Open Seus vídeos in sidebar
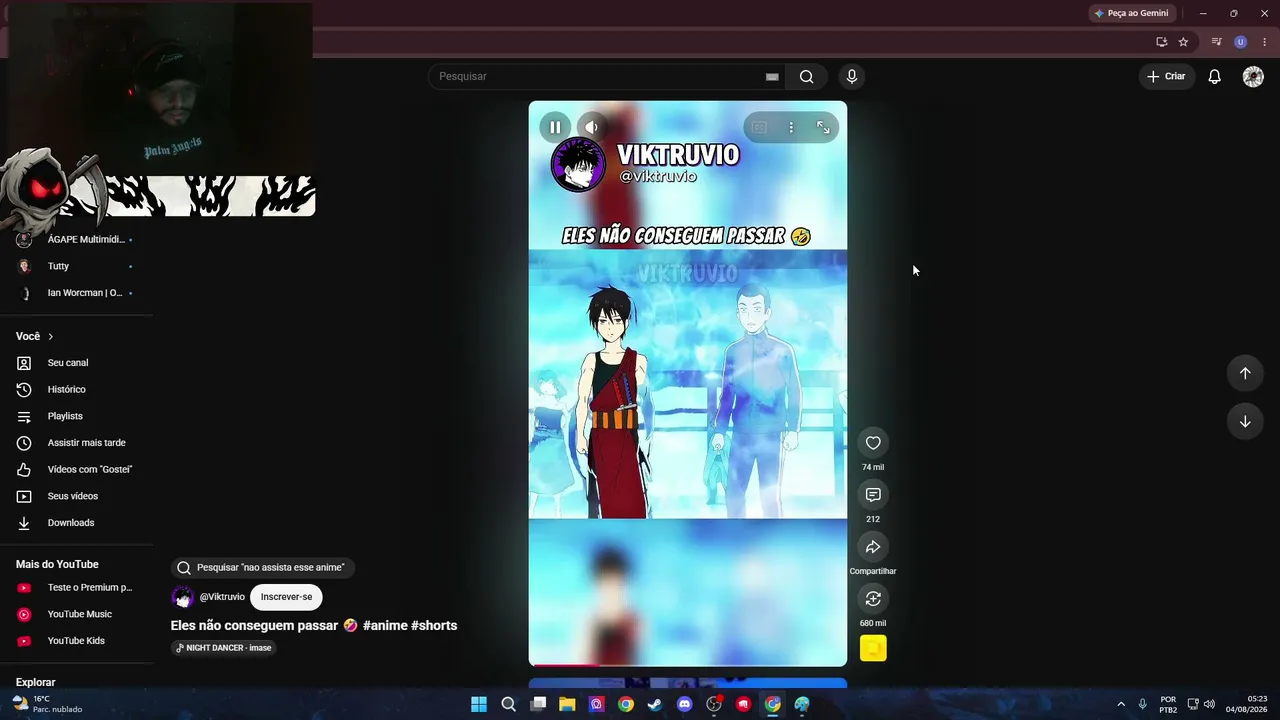This screenshot has width=1280, height=720. (76, 496)
